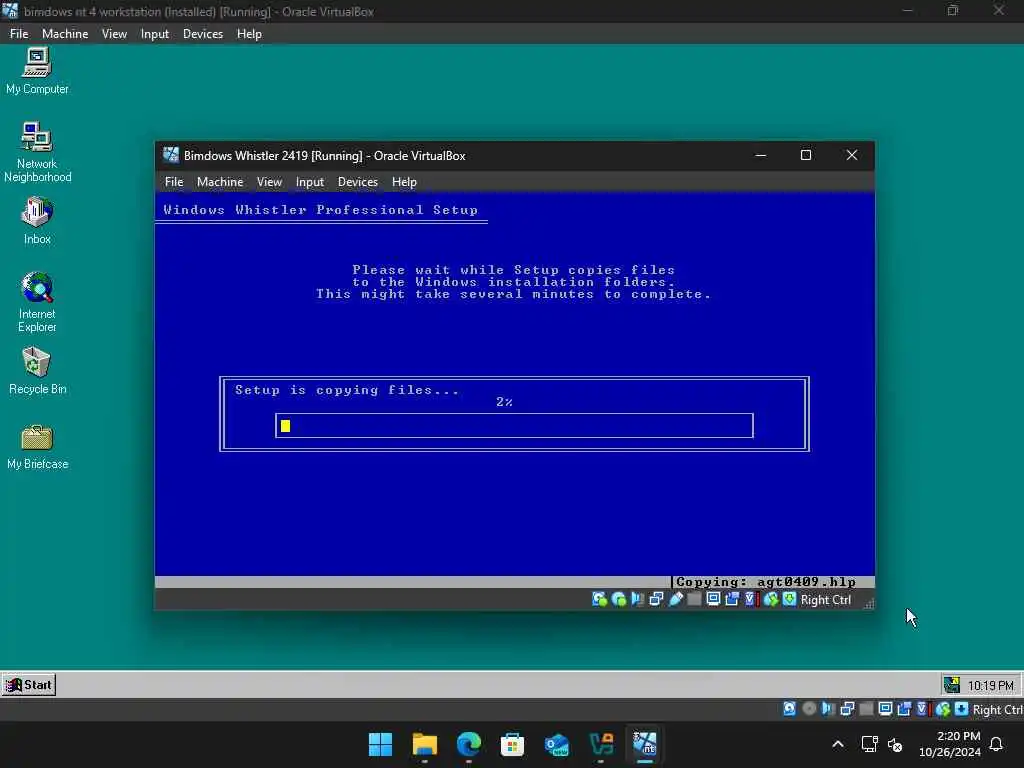This screenshot has height=768, width=1024.
Task: Show hidden icons in the system tray
Action: click(x=838, y=744)
